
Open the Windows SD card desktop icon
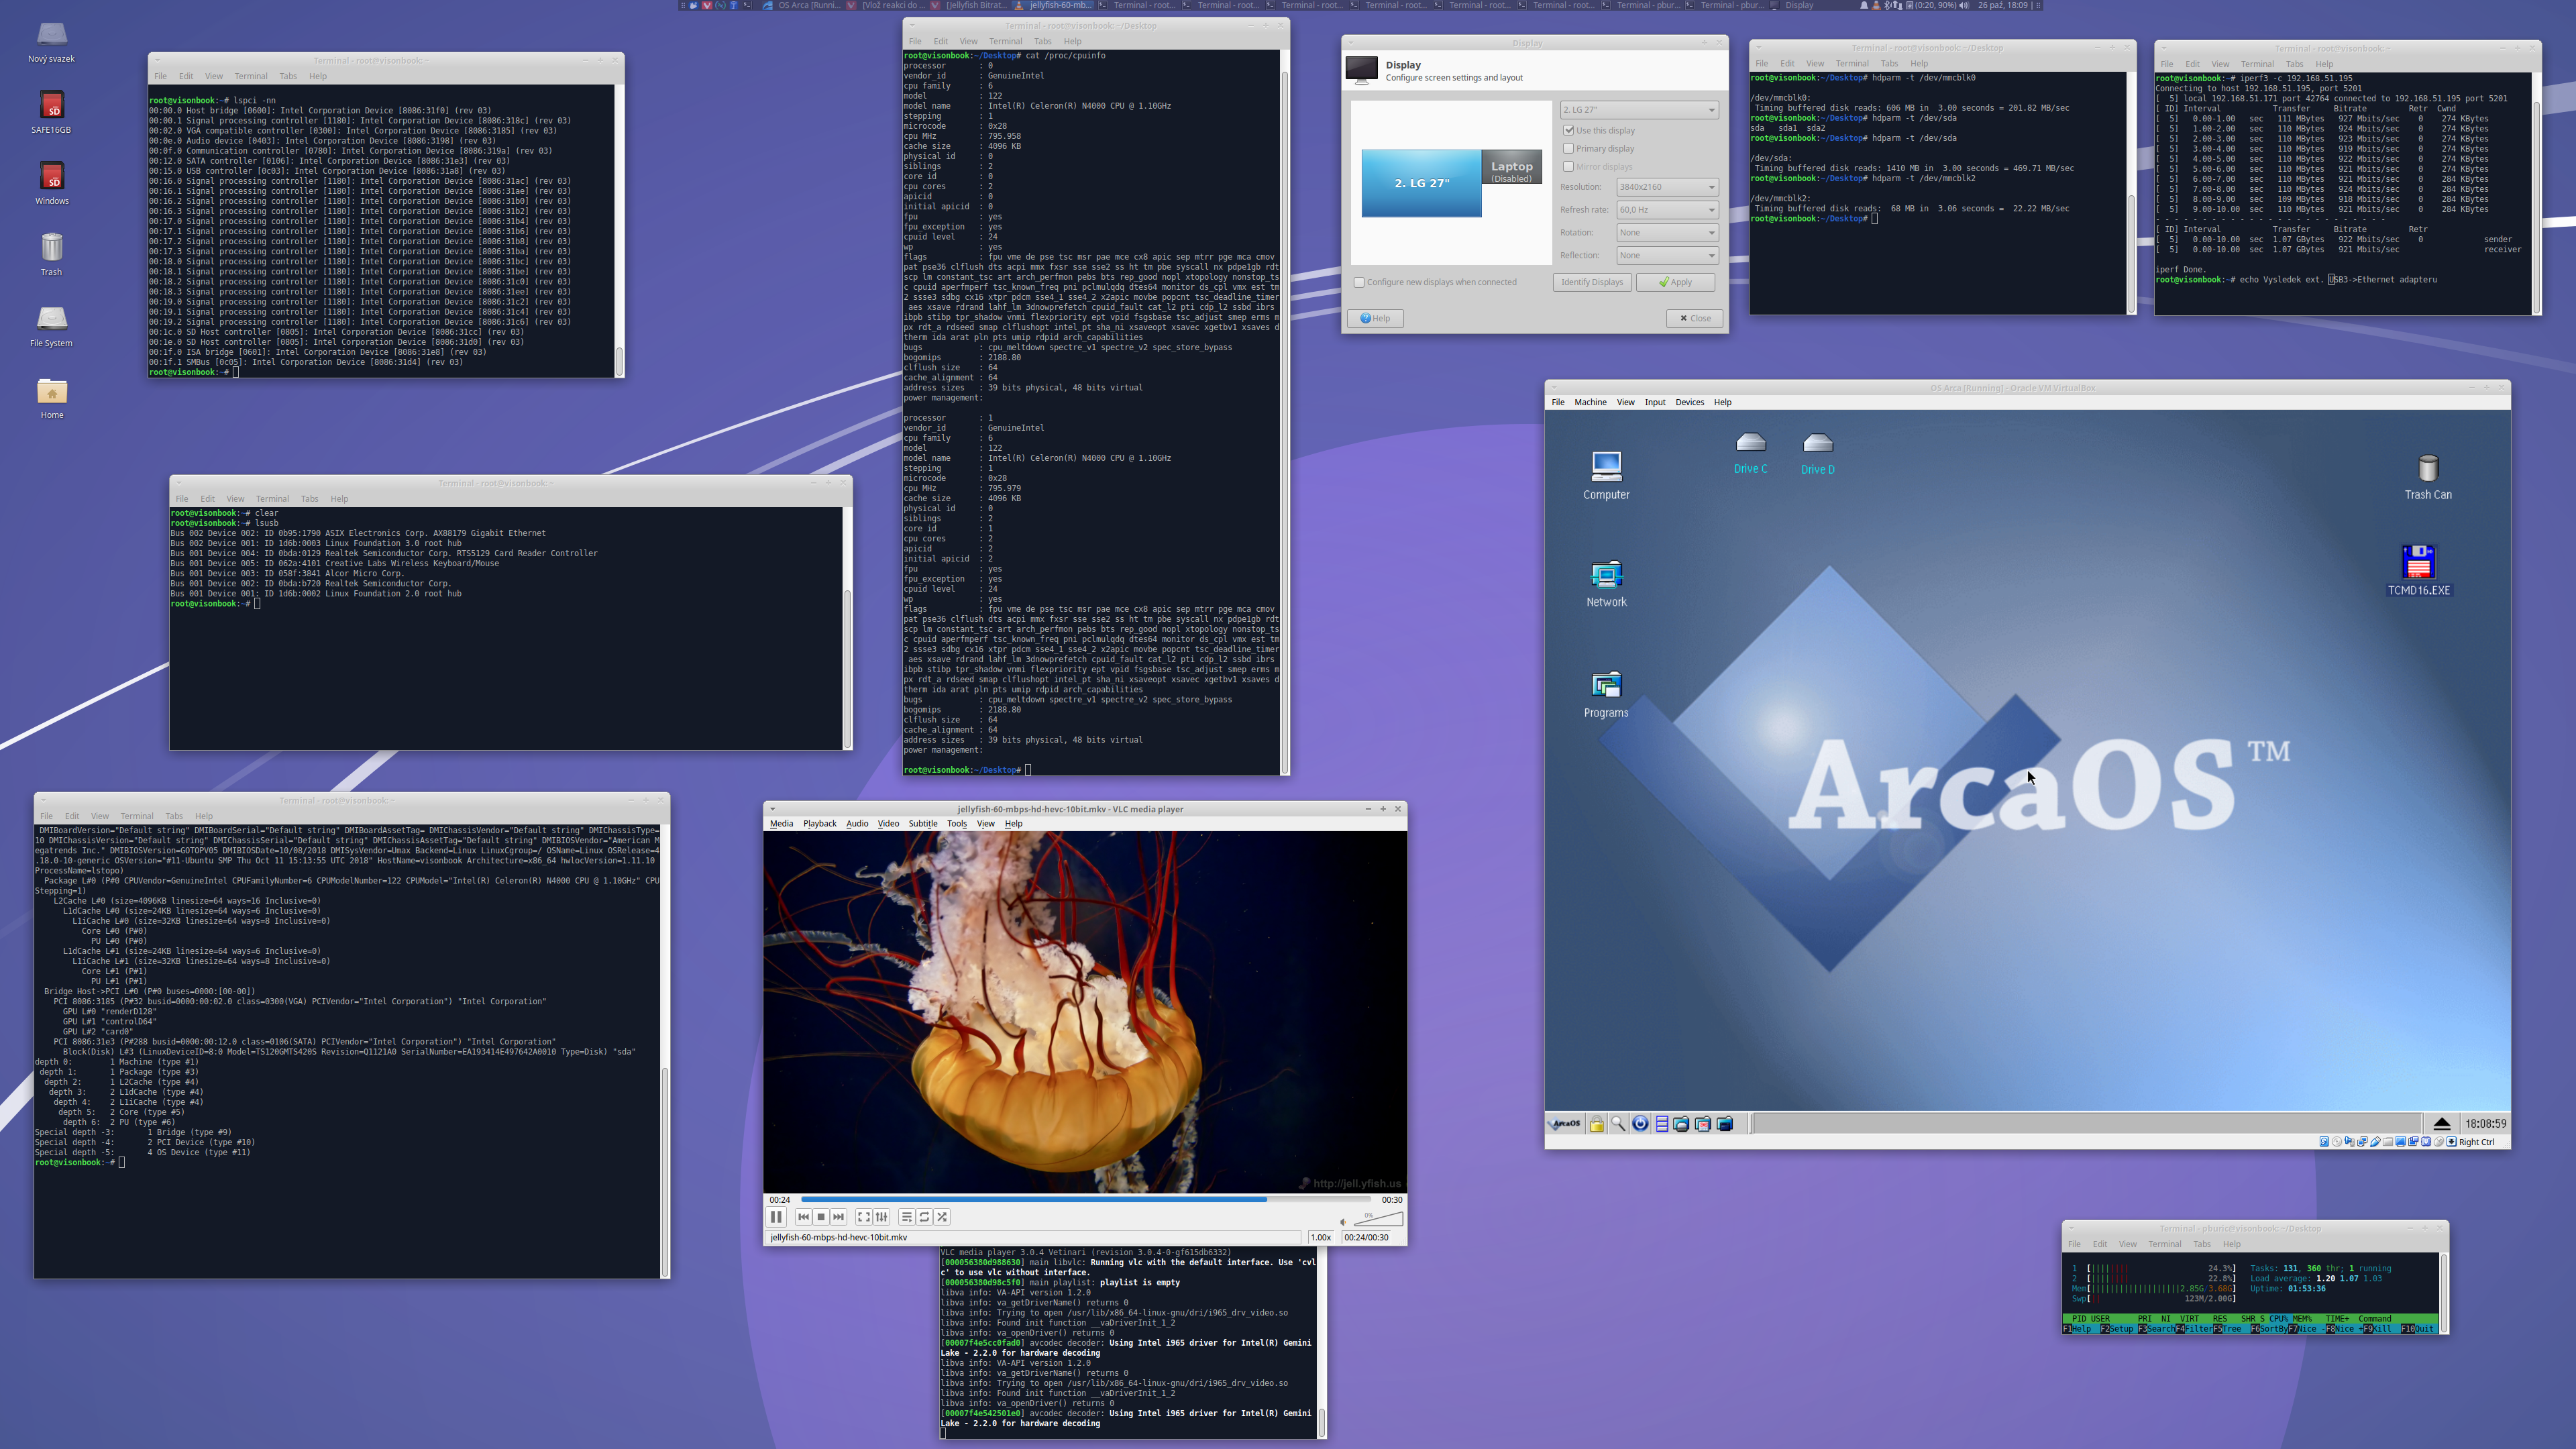[51, 184]
